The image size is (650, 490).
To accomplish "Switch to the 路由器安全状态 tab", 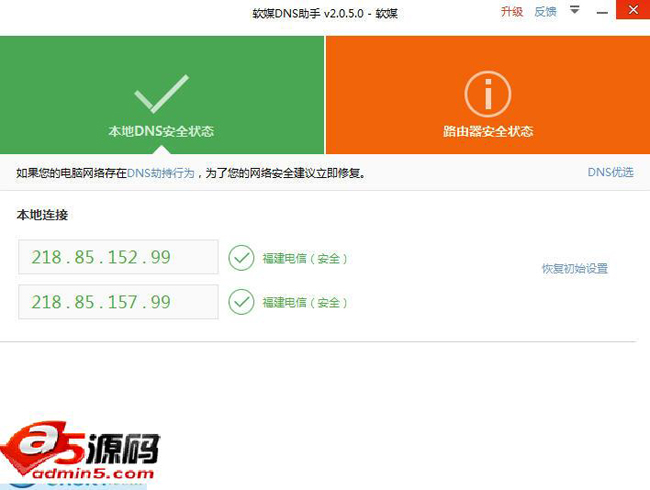I will coord(488,95).
